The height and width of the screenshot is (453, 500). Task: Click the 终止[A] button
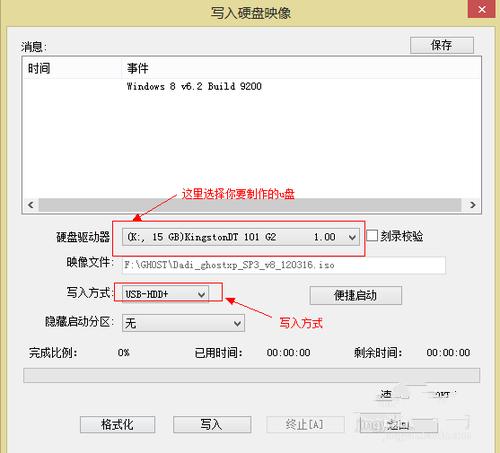(x=305, y=425)
